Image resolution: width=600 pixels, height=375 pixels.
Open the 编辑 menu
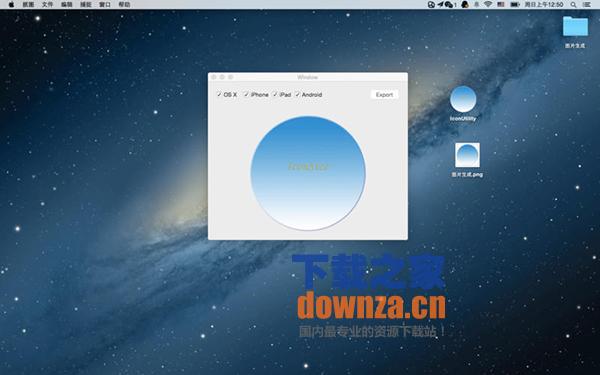[67, 5]
